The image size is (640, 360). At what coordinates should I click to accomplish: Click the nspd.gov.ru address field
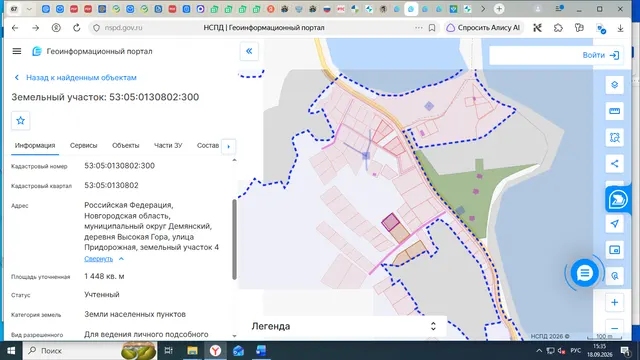[x=123, y=28]
